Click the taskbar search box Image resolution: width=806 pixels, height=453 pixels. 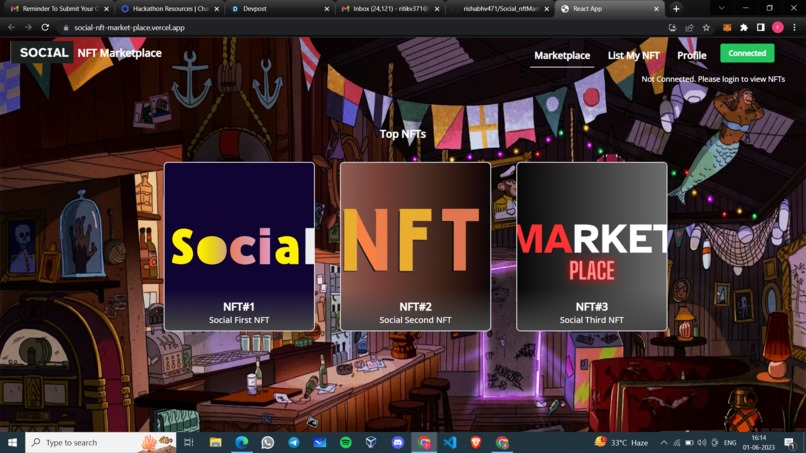point(100,442)
